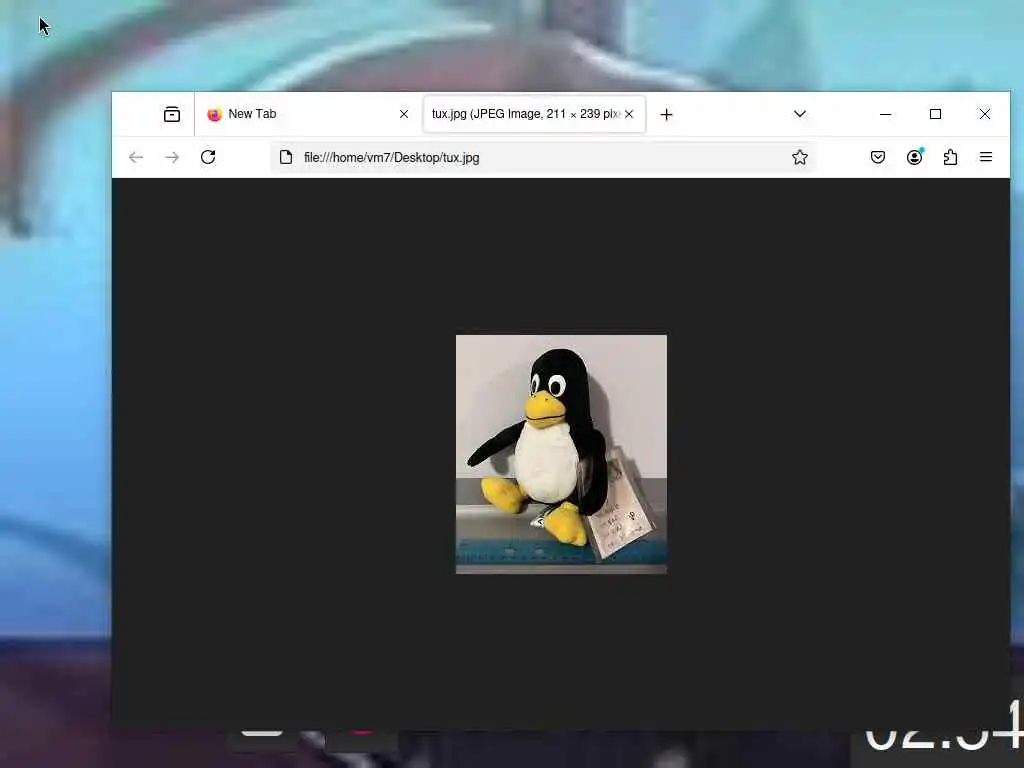Screen dimensions: 1024x768
Task: Bookmark this page with the star icon
Action: (799, 157)
